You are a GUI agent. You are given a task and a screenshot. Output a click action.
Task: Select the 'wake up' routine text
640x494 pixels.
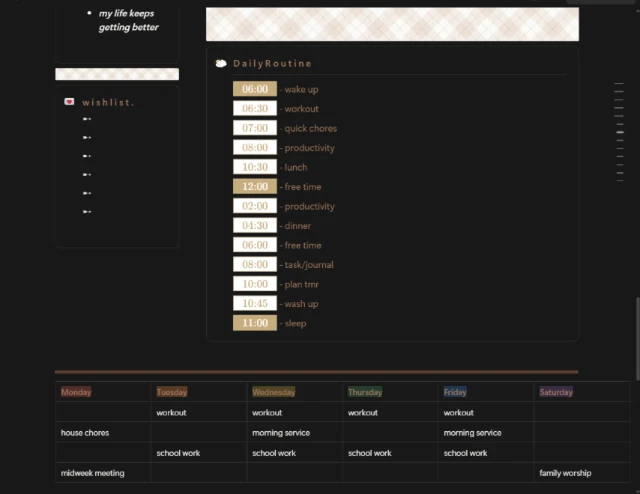(x=301, y=89)
